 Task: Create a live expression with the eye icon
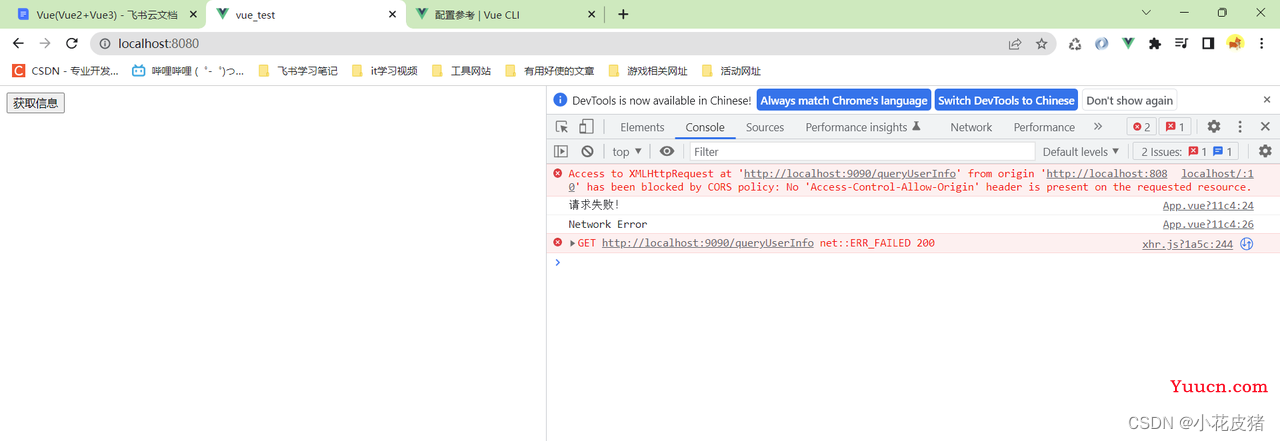(667, 151)
